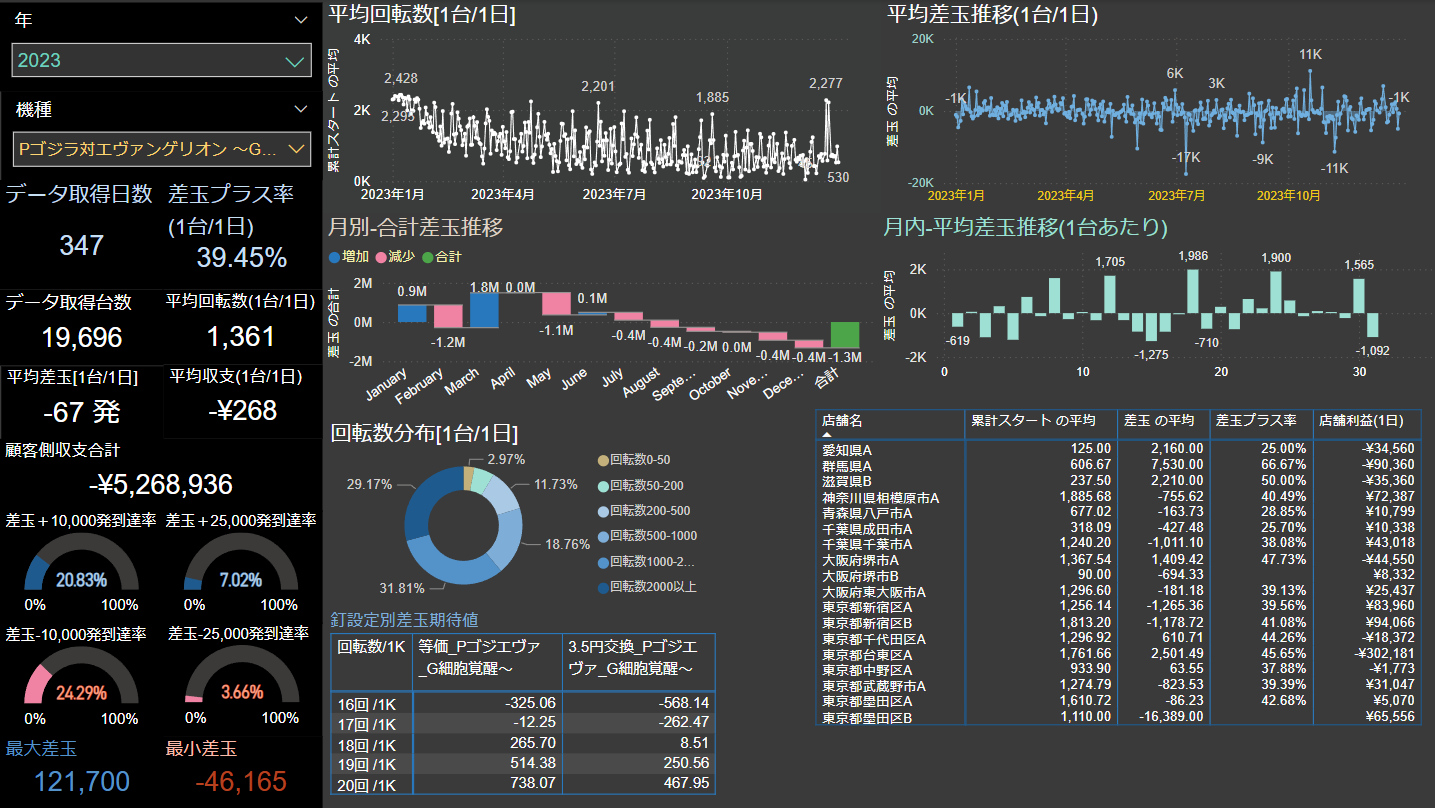Screen dimensions: 1435x808
Task: Click the 回転数500-1000 legend dot
Action: tap(602, 536)
